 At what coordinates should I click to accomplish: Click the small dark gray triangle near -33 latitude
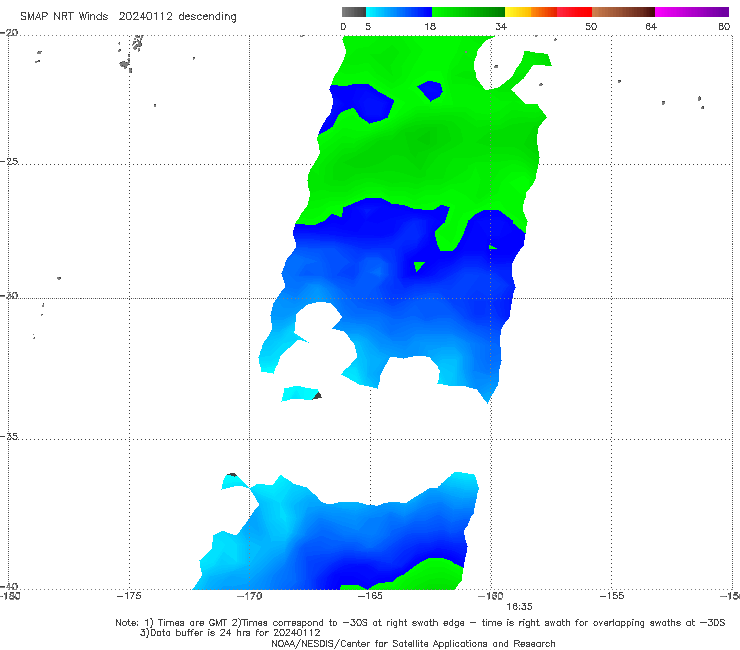[x=318, y=396]
